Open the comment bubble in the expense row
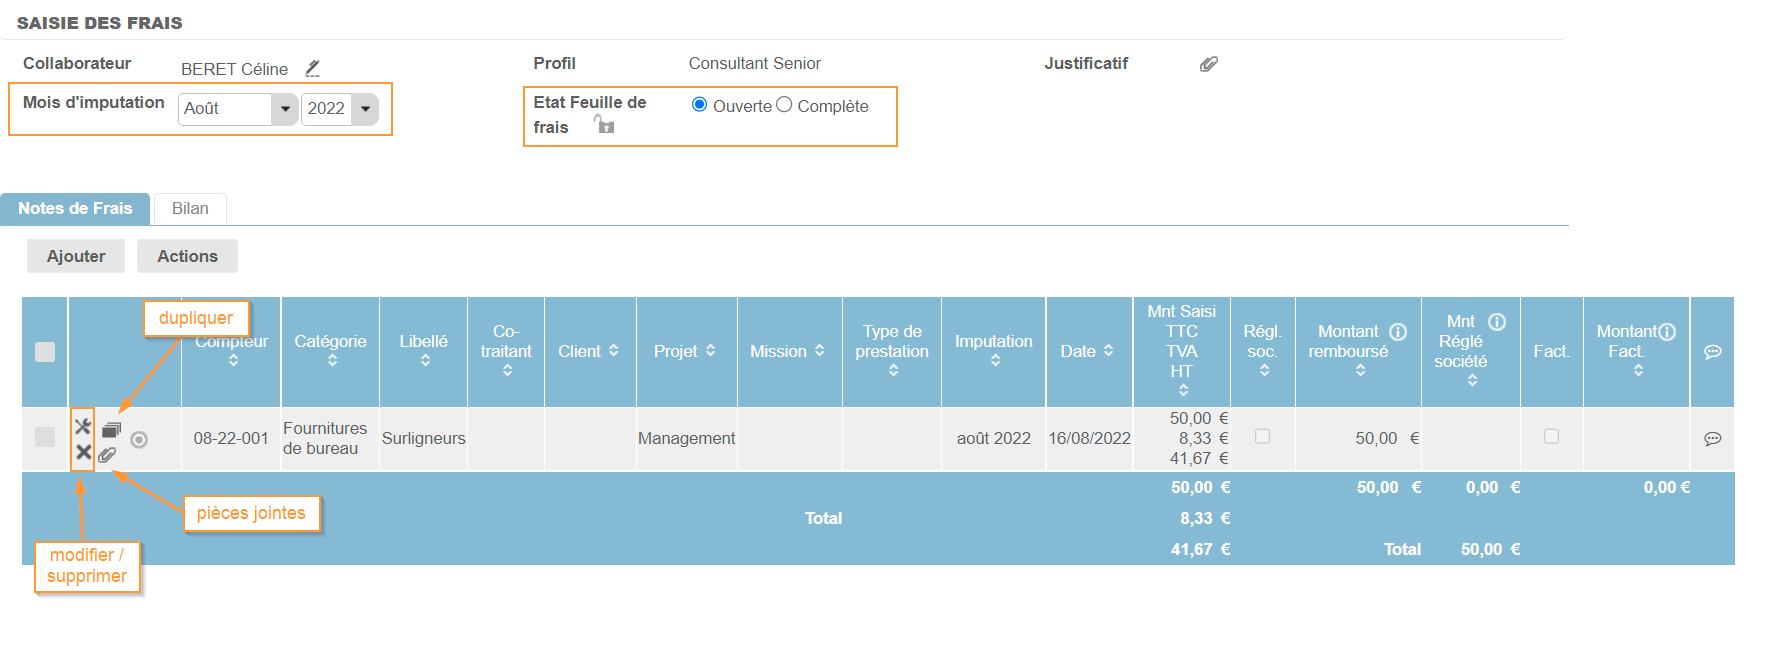The width and height of the screenshot is (1765, 645). (x=1712, y=438)
